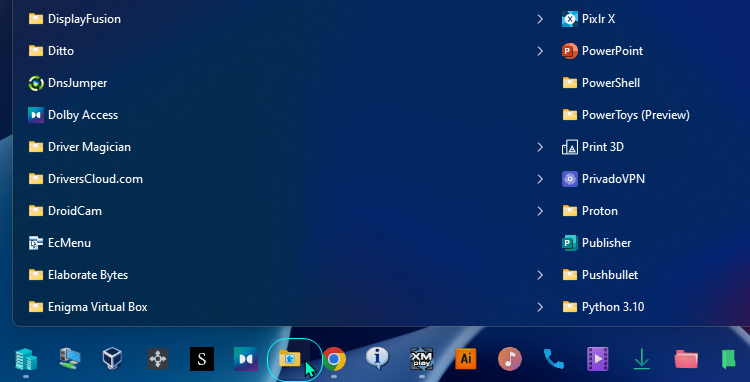Launch VirtualBox cube icon in taskbar

click(113, 359)
